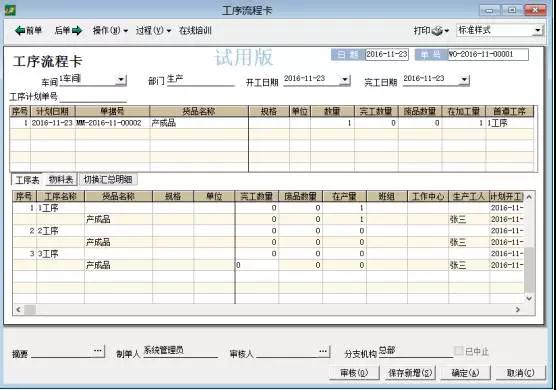Click the 保存新增(S) button
556x390 pixels.
pyautogui.click(x=410, y=373)
